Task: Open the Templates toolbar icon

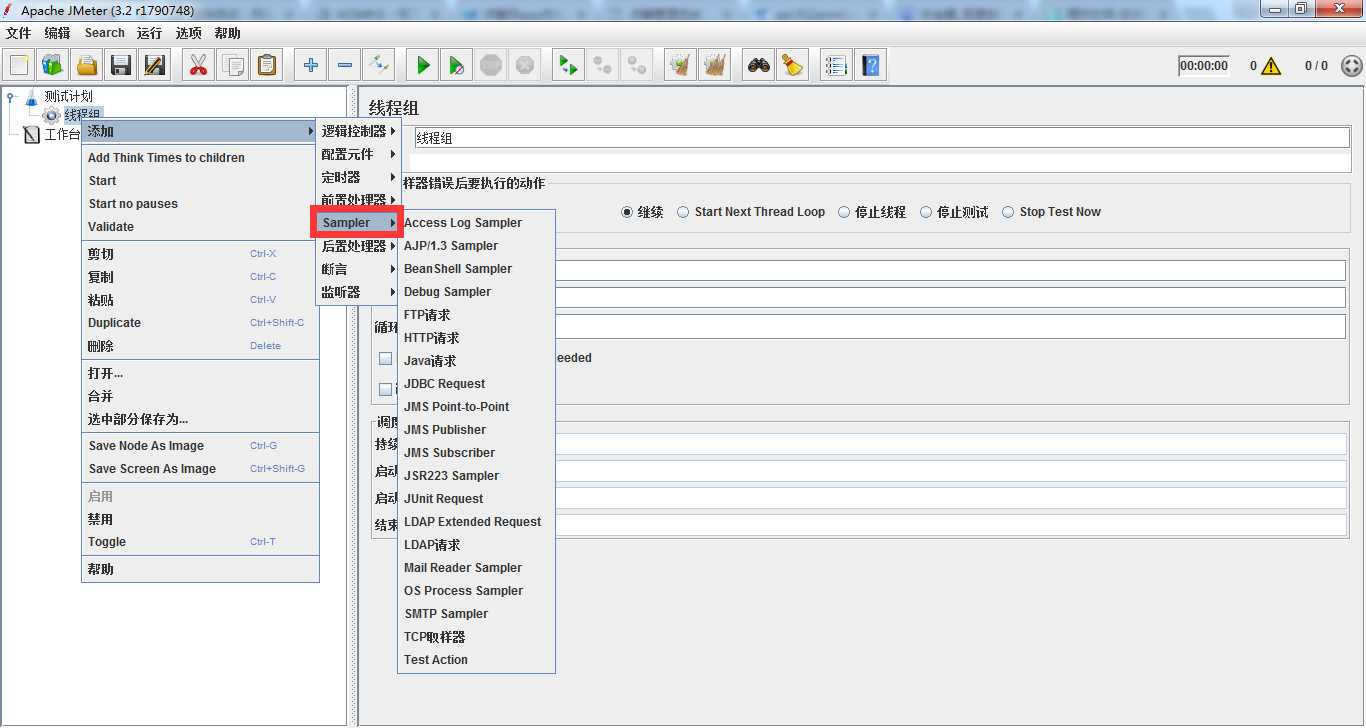Action: click(53, 66)
